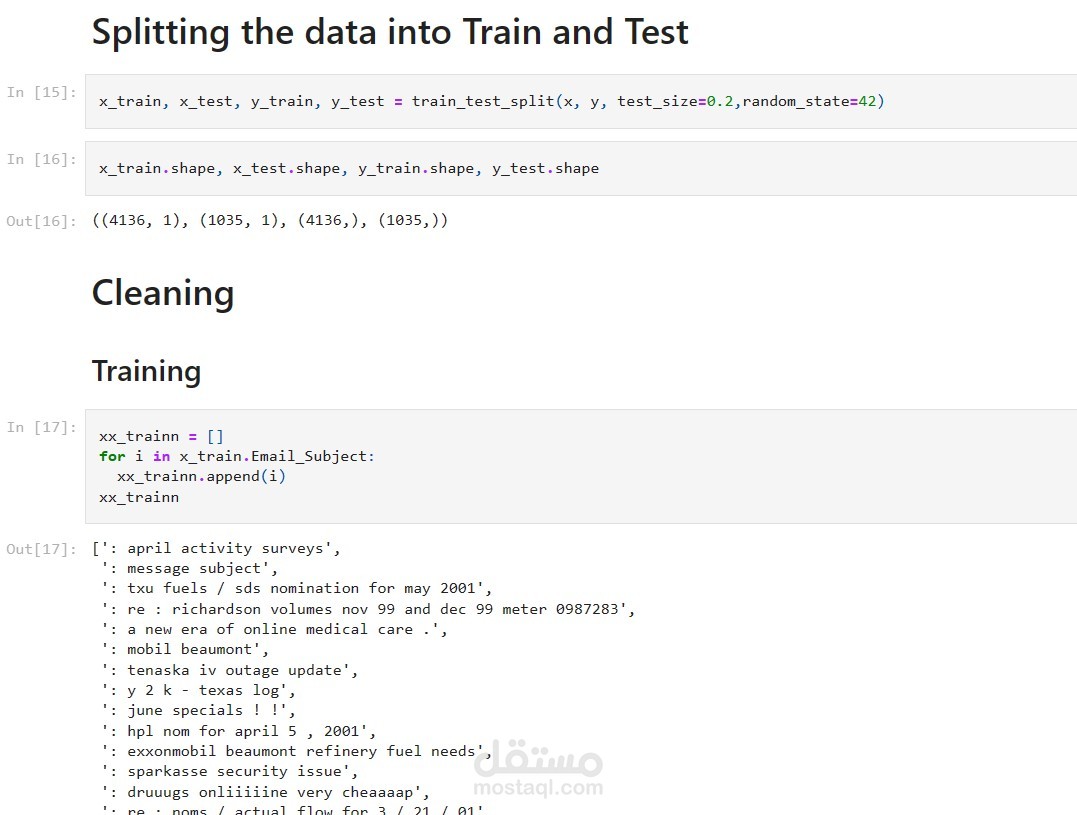Screen dimensions: 1077x815
Task: Click the Out[16]: output prompt
Action: [41, 220]
